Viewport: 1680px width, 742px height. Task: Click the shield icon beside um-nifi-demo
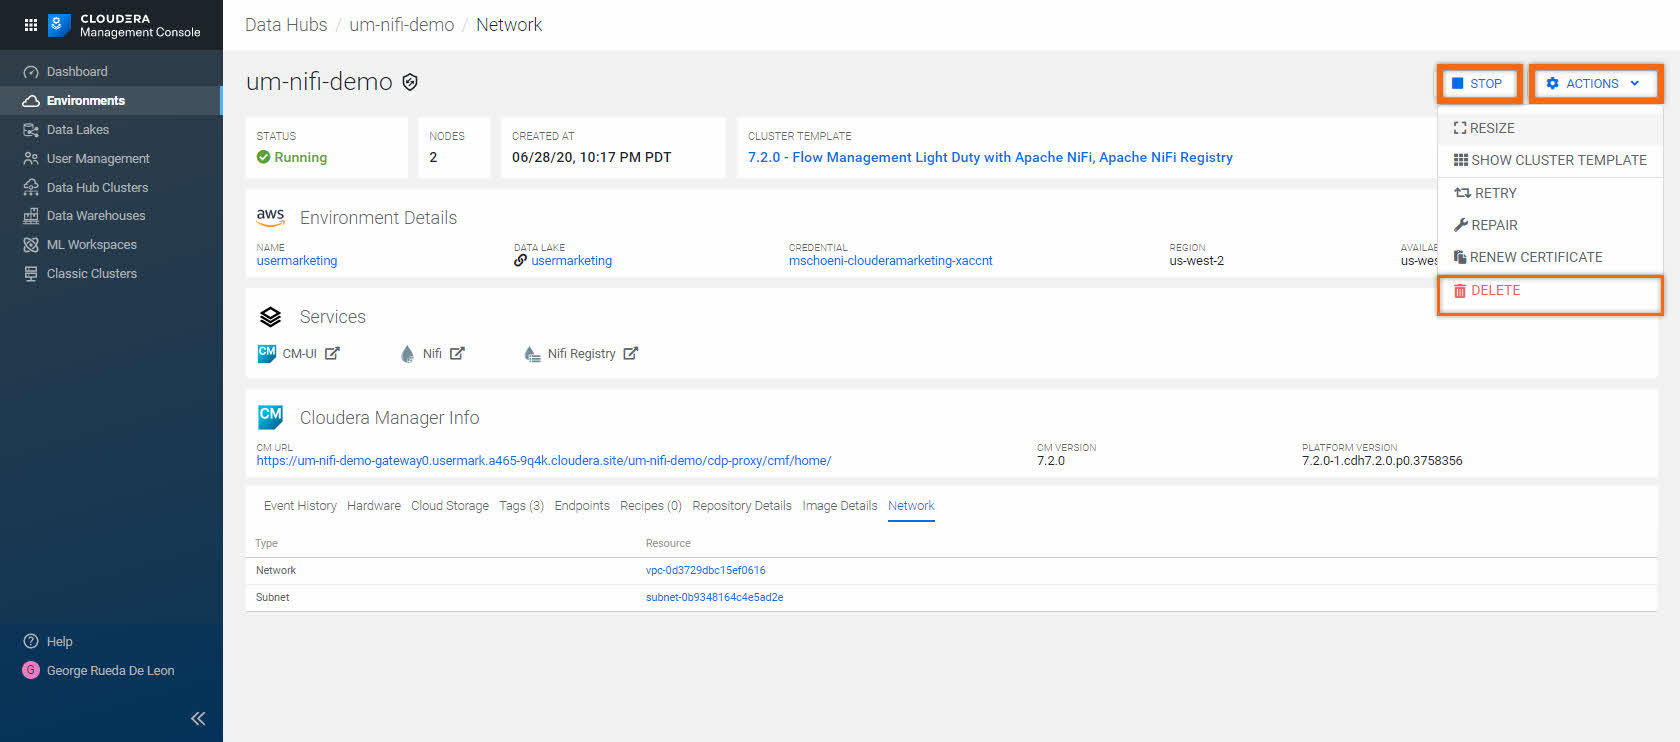(410, 82)
